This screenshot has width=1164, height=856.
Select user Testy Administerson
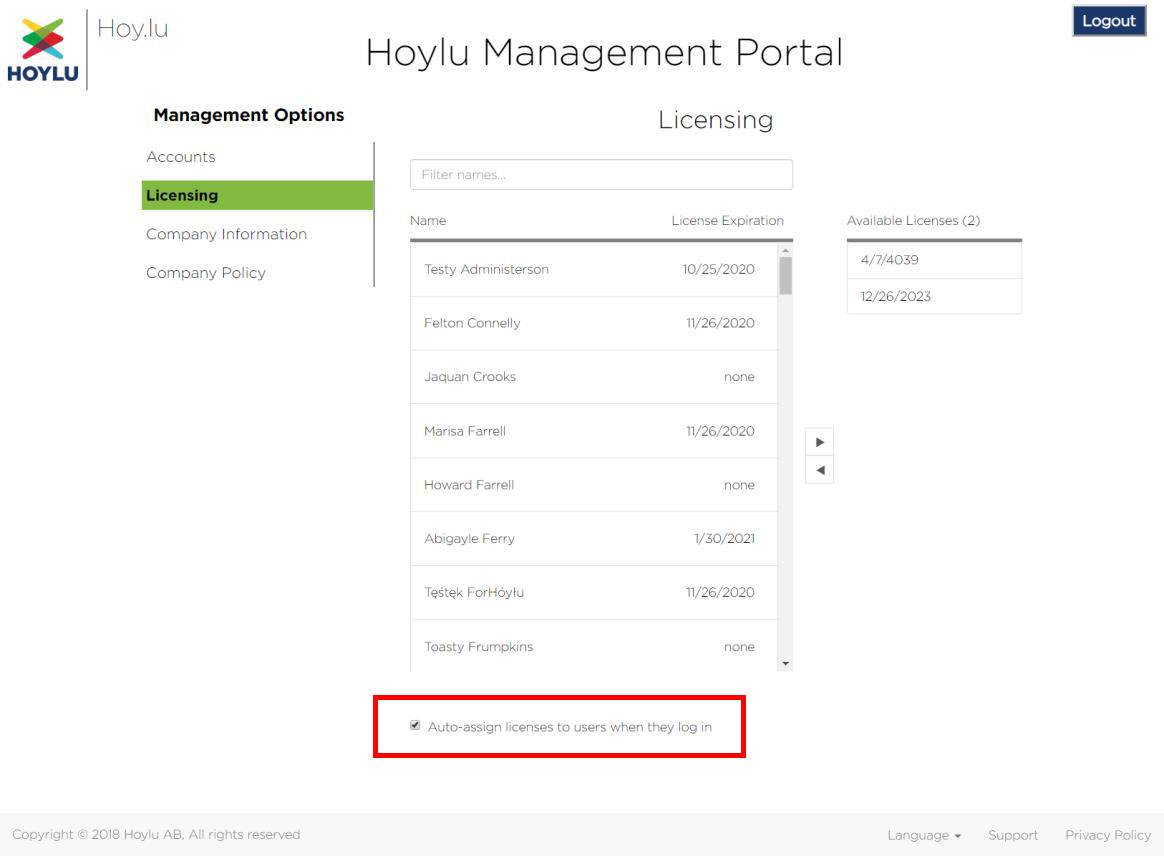(594, 269)
